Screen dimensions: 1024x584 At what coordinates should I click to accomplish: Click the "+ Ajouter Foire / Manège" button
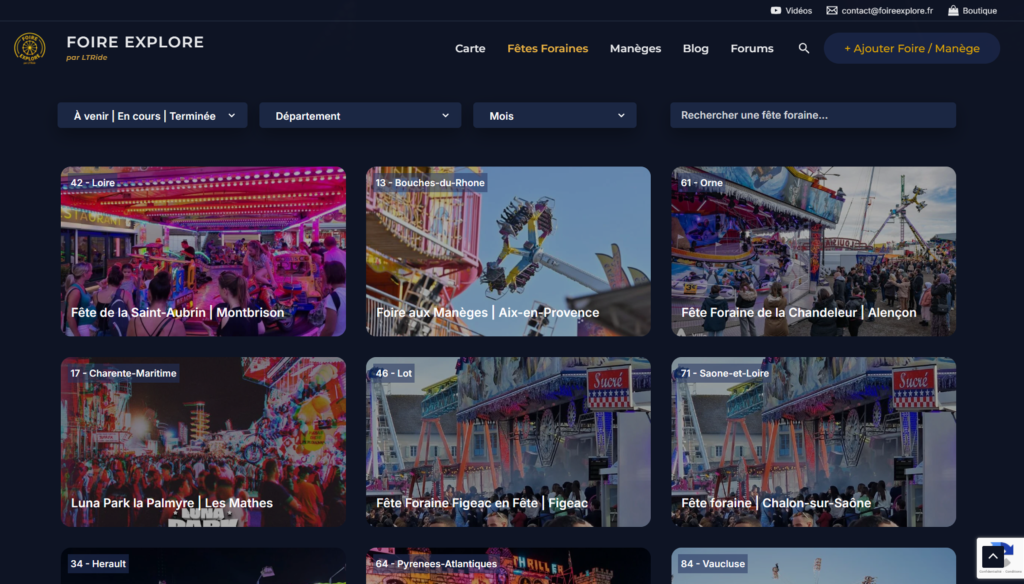point(911,47)
